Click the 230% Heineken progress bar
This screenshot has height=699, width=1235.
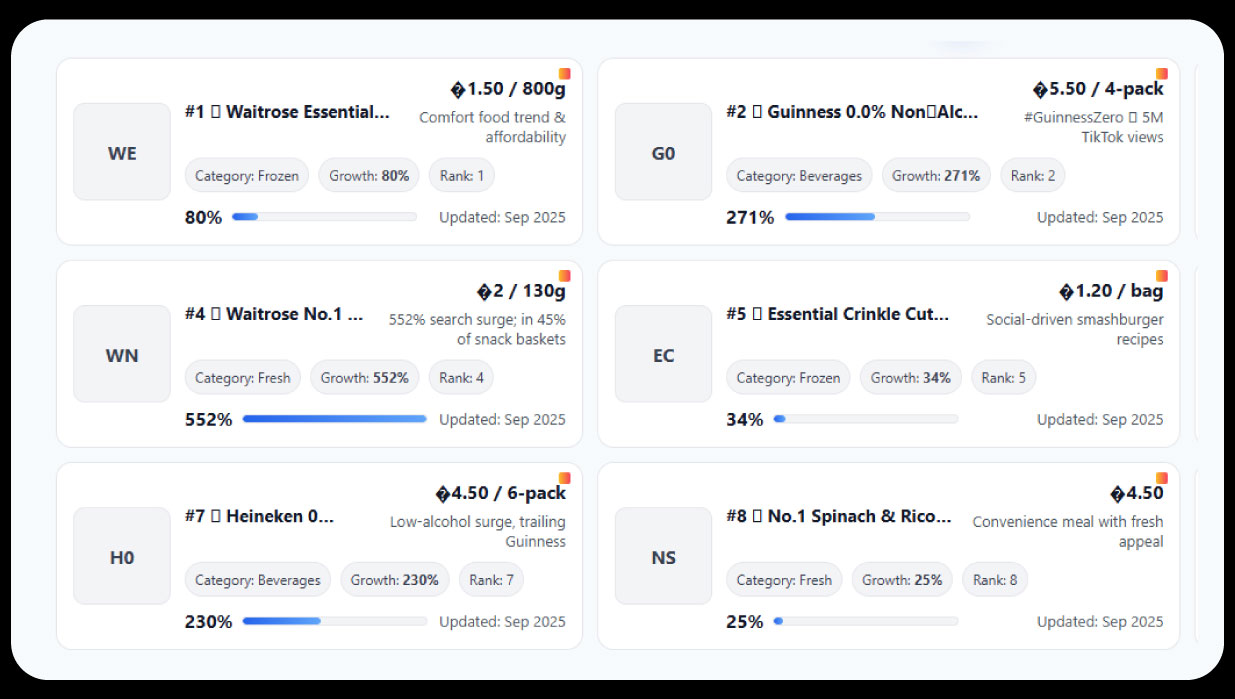334,621
